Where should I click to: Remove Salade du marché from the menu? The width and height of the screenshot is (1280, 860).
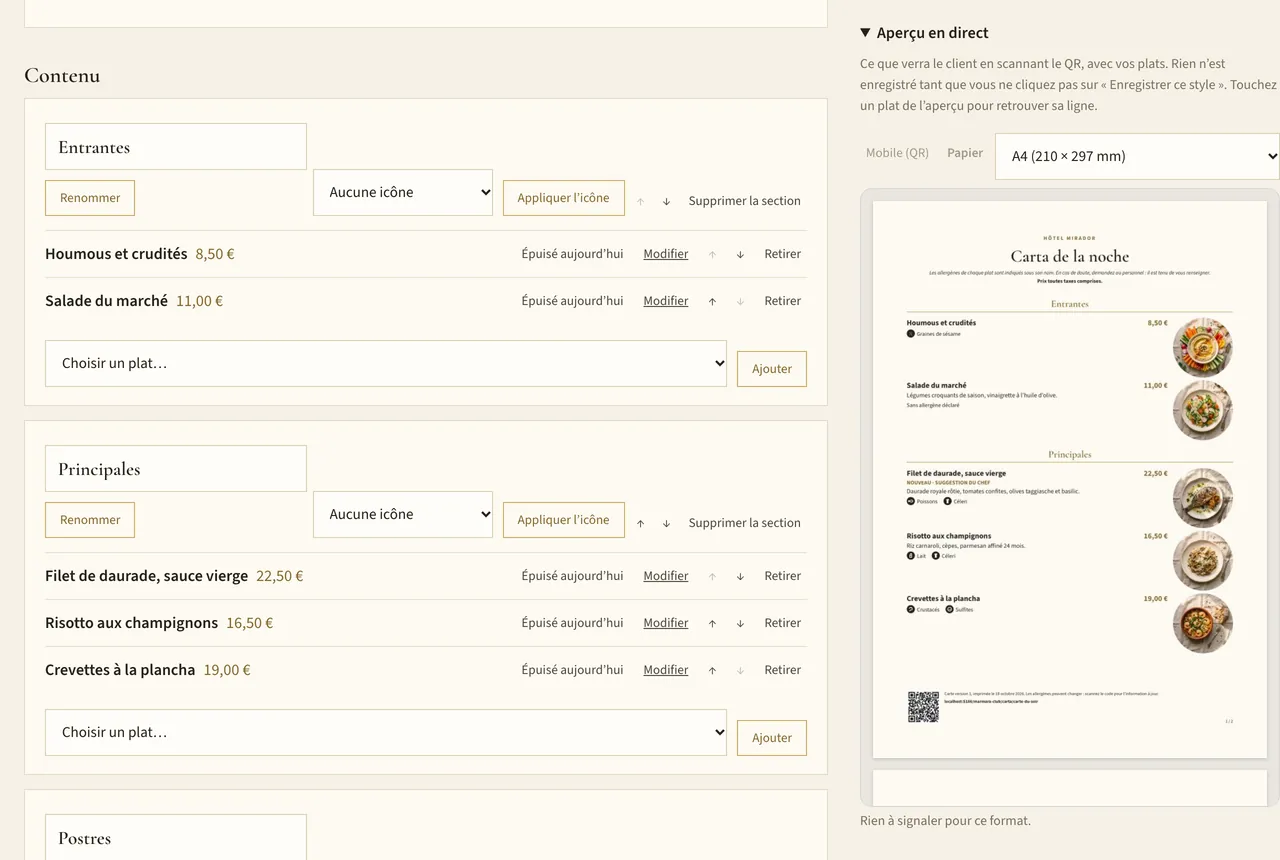783,301
